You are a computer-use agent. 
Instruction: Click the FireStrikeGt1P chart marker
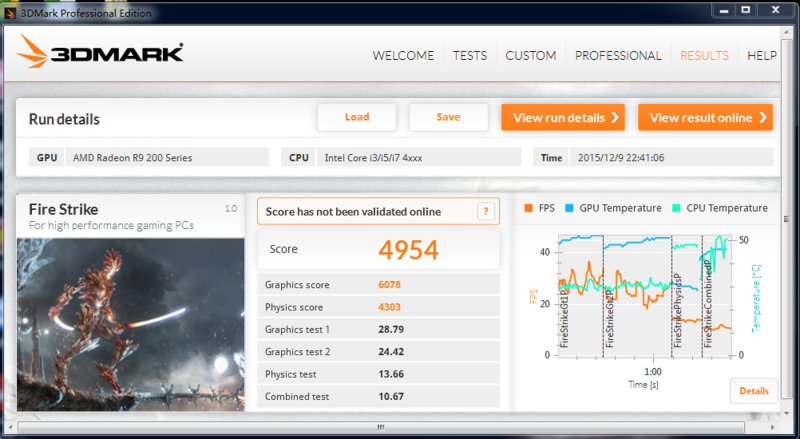pos(564,318)
